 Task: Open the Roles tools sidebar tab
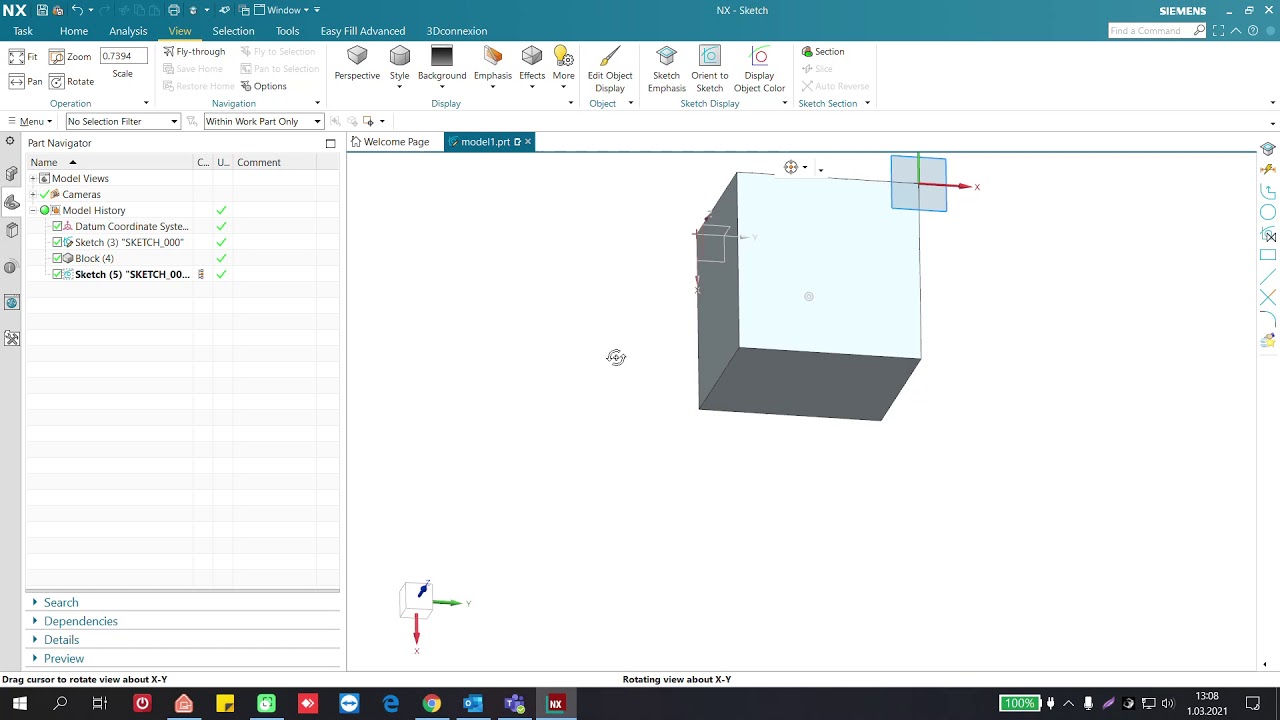pos(12,339)
